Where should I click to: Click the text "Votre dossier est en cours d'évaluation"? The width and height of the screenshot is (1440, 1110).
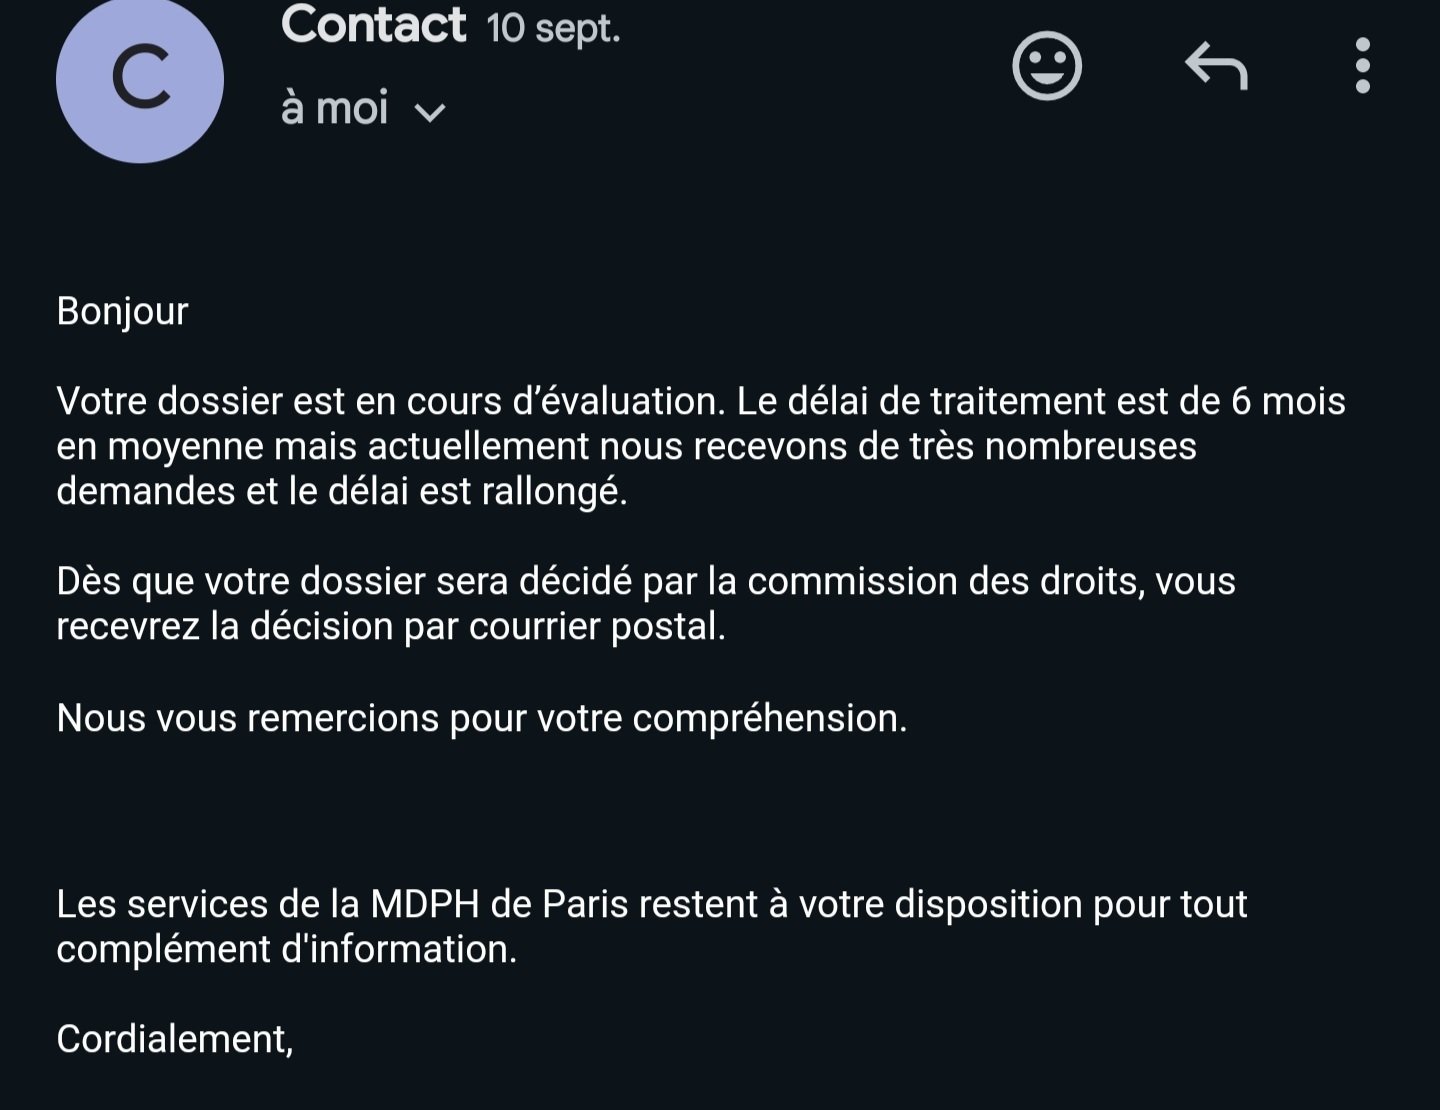pos(388,401)
